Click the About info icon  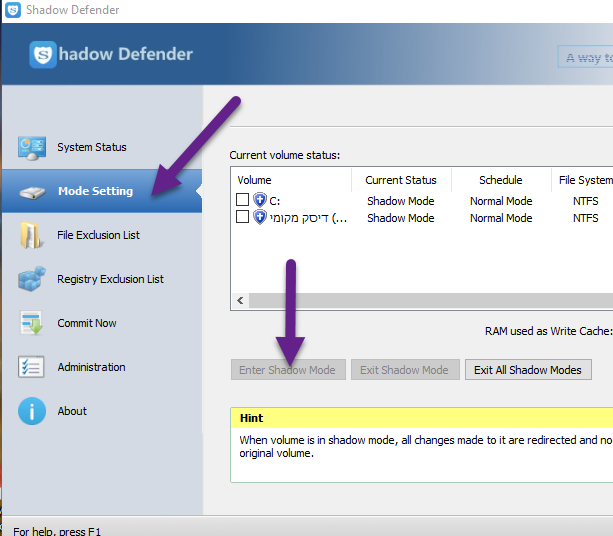[x=32, y=411]
